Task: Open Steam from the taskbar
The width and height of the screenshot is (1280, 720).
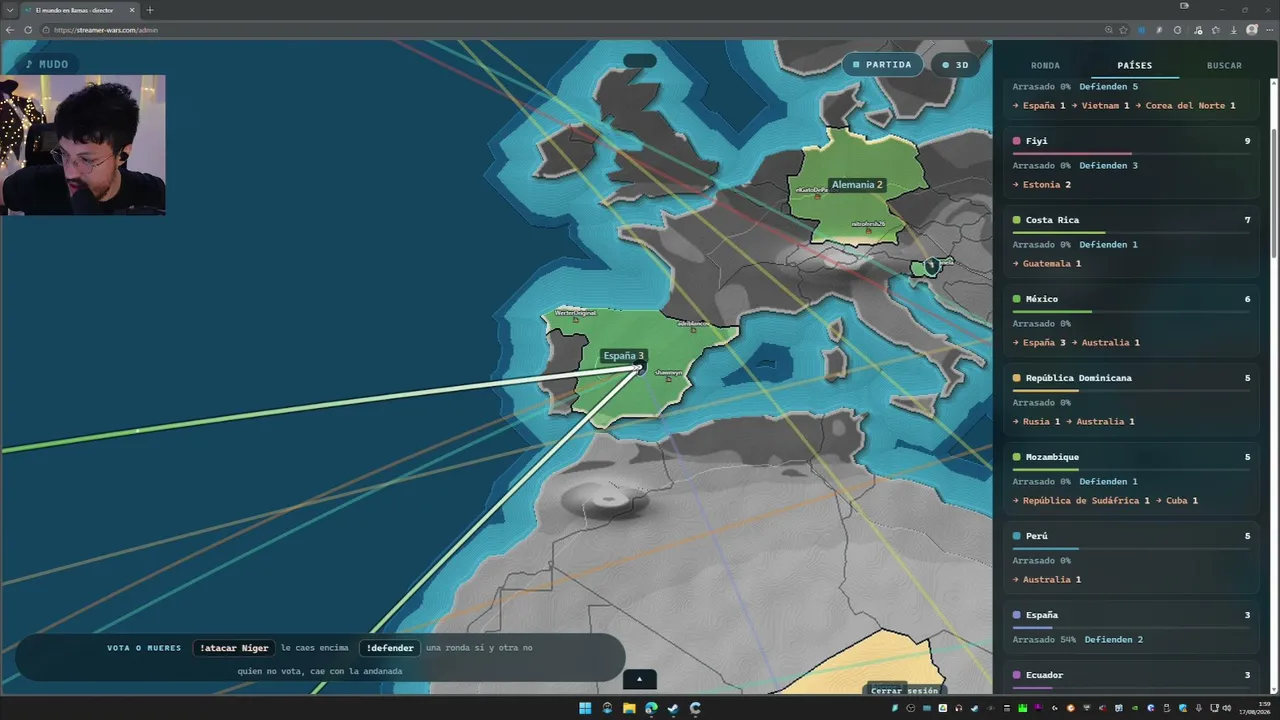Action: click(x=673, y=708)
